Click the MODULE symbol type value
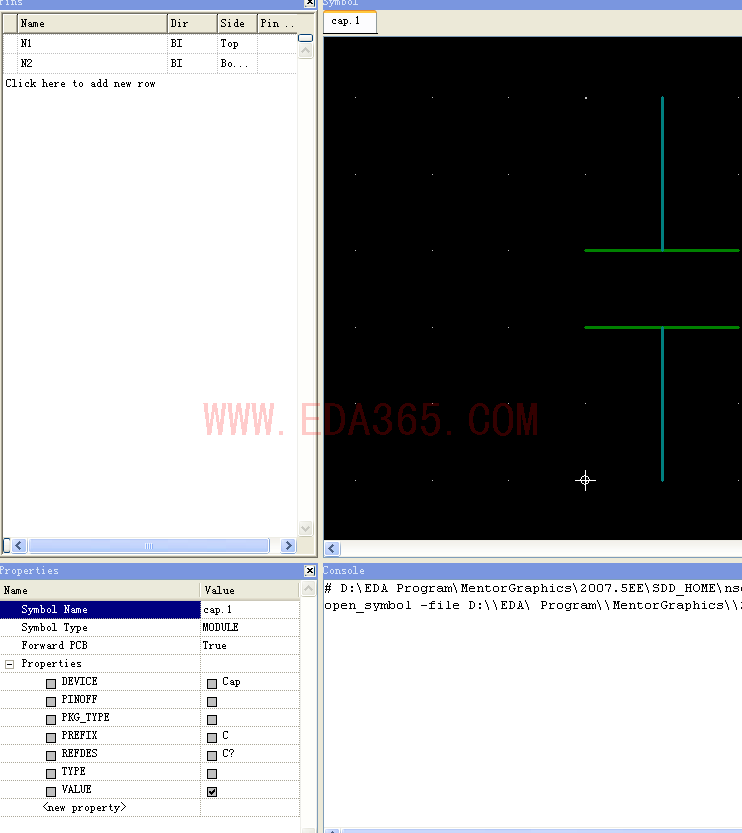Image resolution: width=742 pixels, height=833 pixels. [250, 627]
